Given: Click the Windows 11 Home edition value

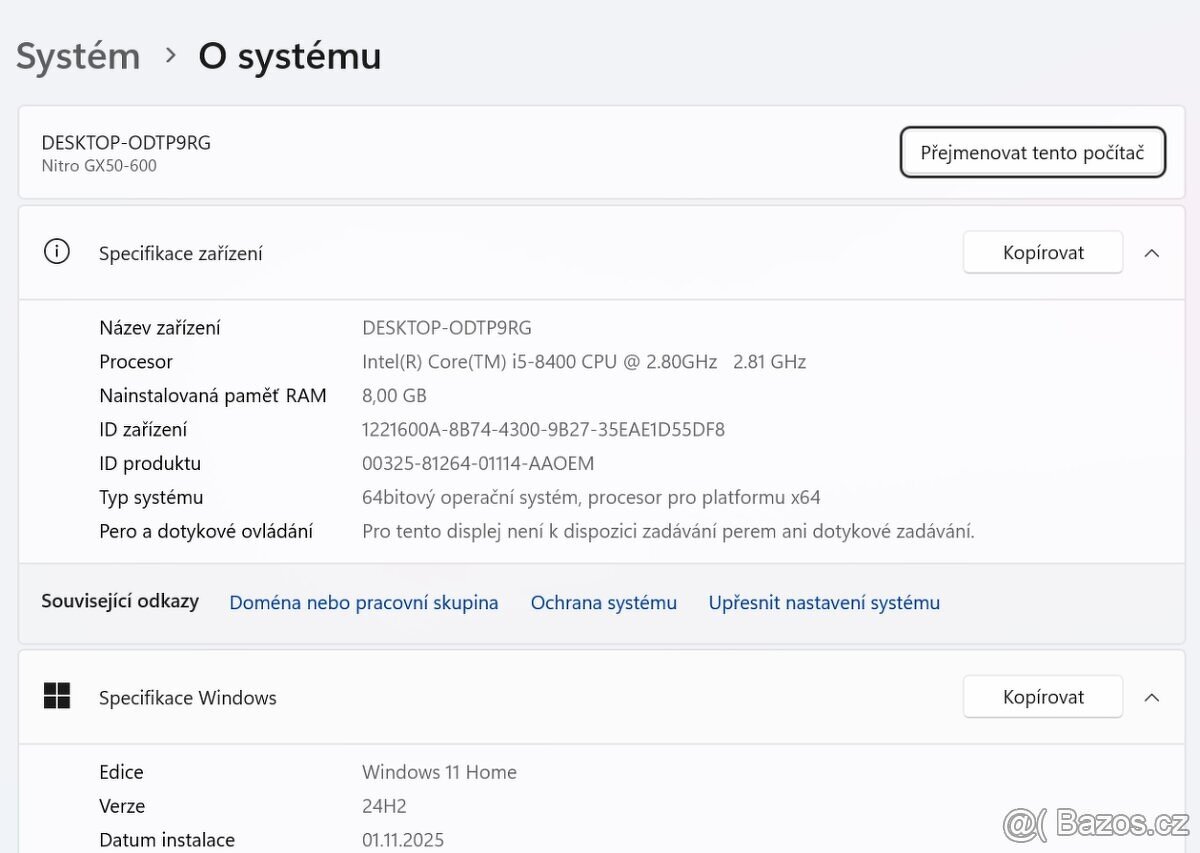Looking at the screenshot, I should pos(439,772).
